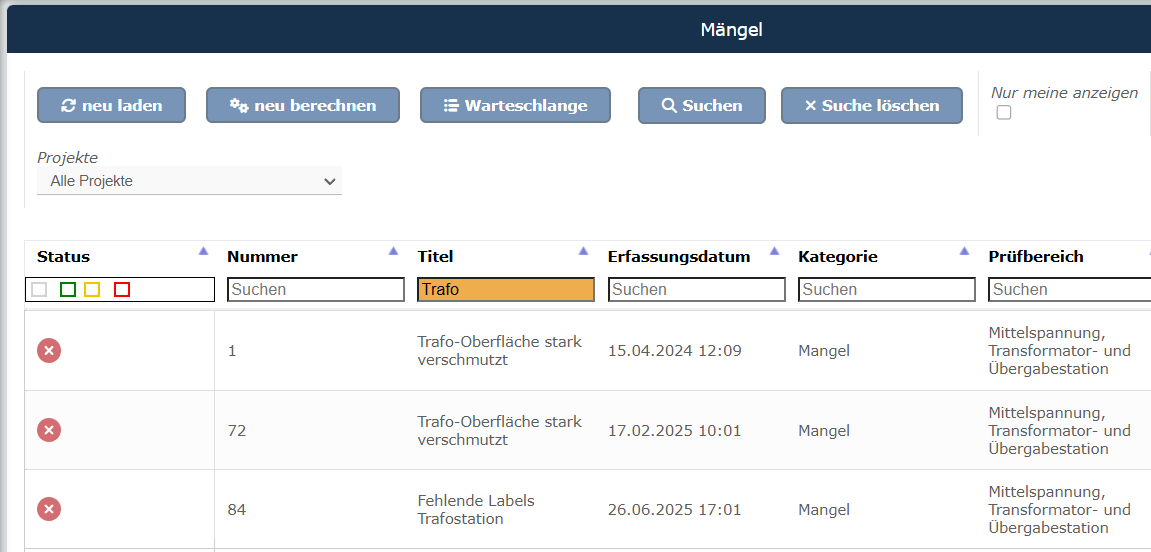Viewport: 1151px width, 552px height.
Task: Open the 'Alle Projekte' dropdown
Action: (x=189, y=181)
